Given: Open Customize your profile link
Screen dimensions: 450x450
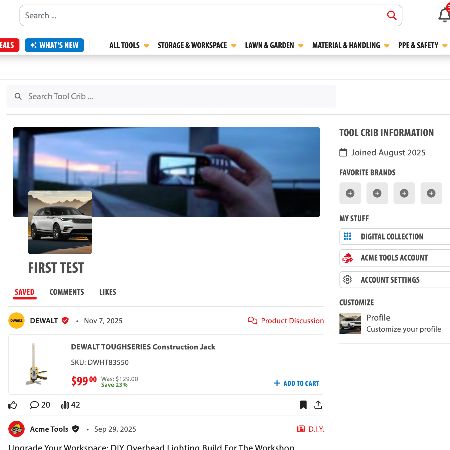Looking at the screenshot, I should (404, 329).
